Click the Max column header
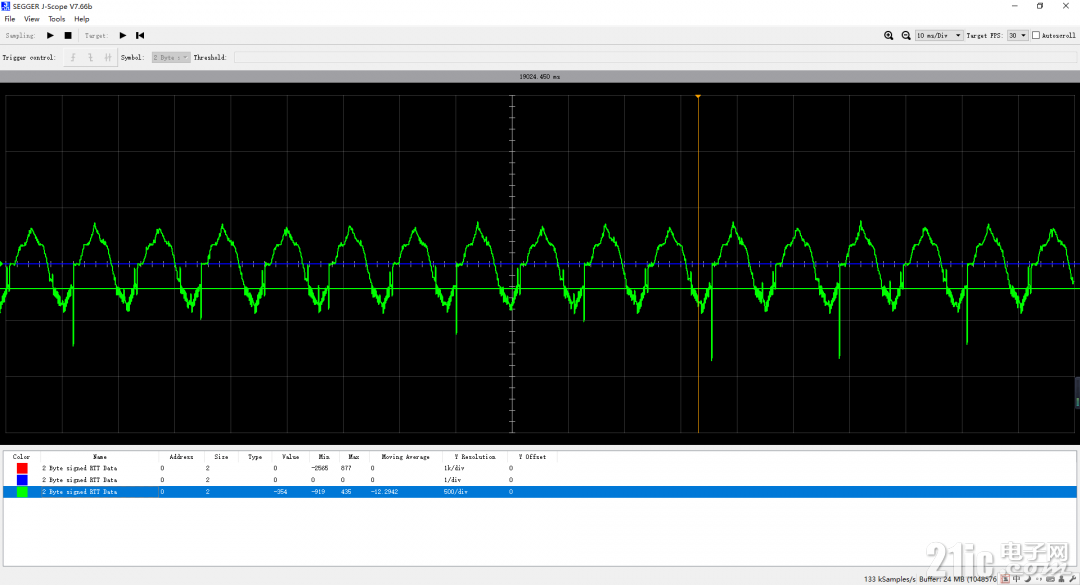 [x=354, y=456]
